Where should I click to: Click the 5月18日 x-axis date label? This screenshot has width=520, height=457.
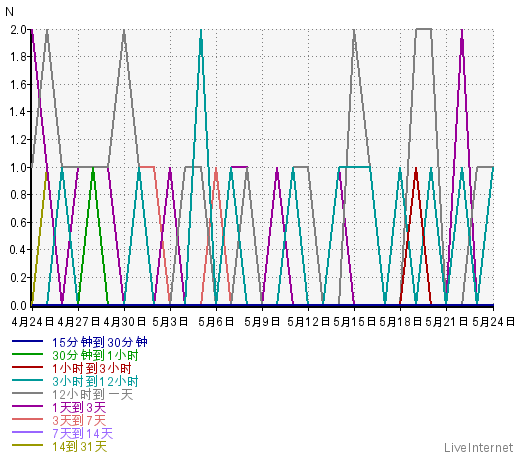point(400,322)
